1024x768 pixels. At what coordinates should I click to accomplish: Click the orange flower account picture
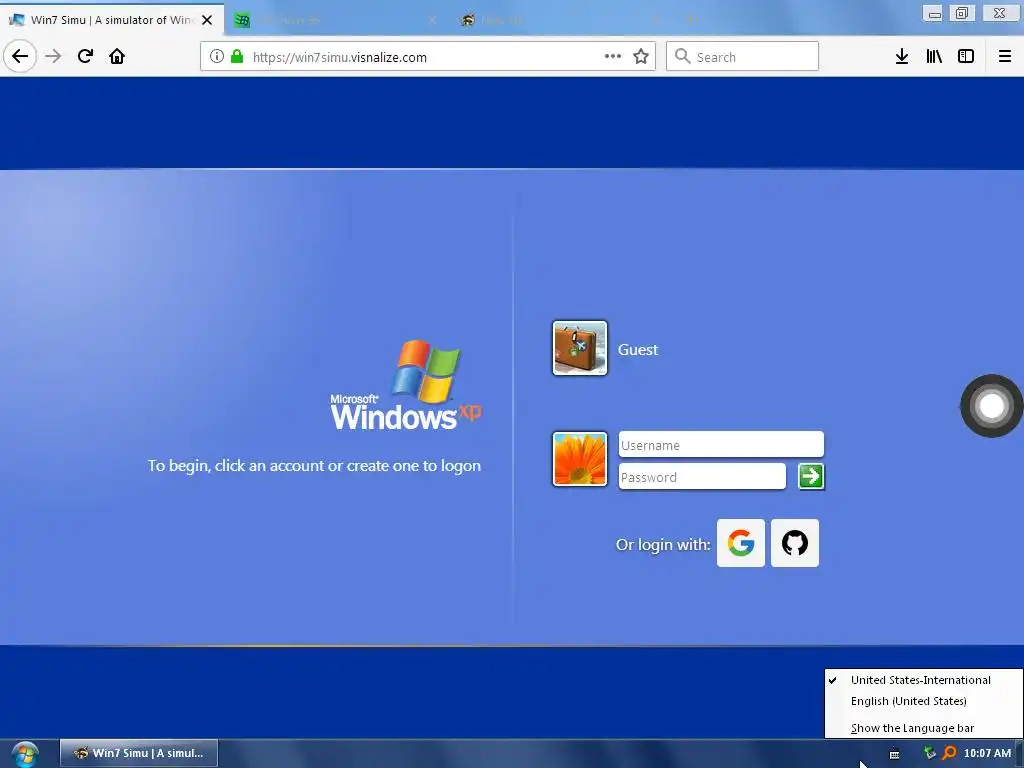[x=580, y=459]
